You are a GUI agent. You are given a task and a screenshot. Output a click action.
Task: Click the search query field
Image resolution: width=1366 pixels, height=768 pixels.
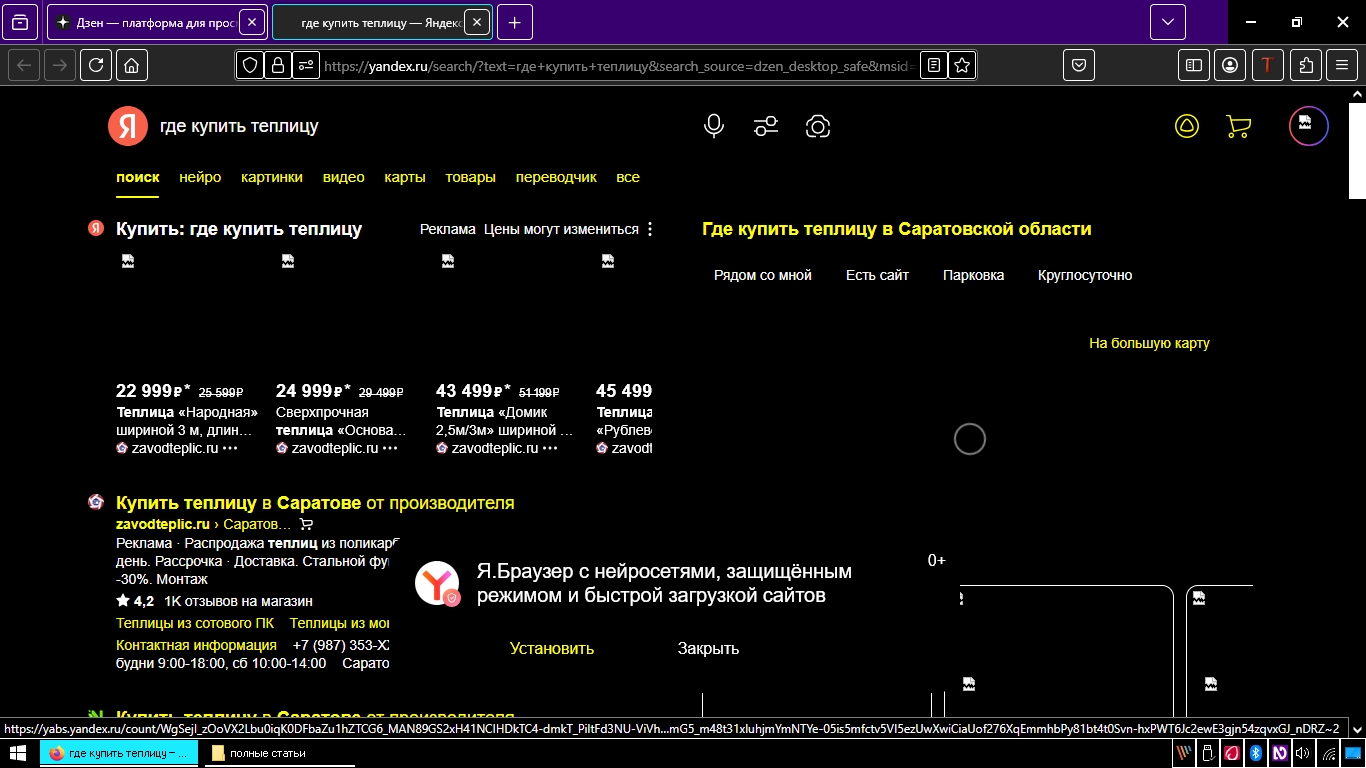[x=420, y=127]
